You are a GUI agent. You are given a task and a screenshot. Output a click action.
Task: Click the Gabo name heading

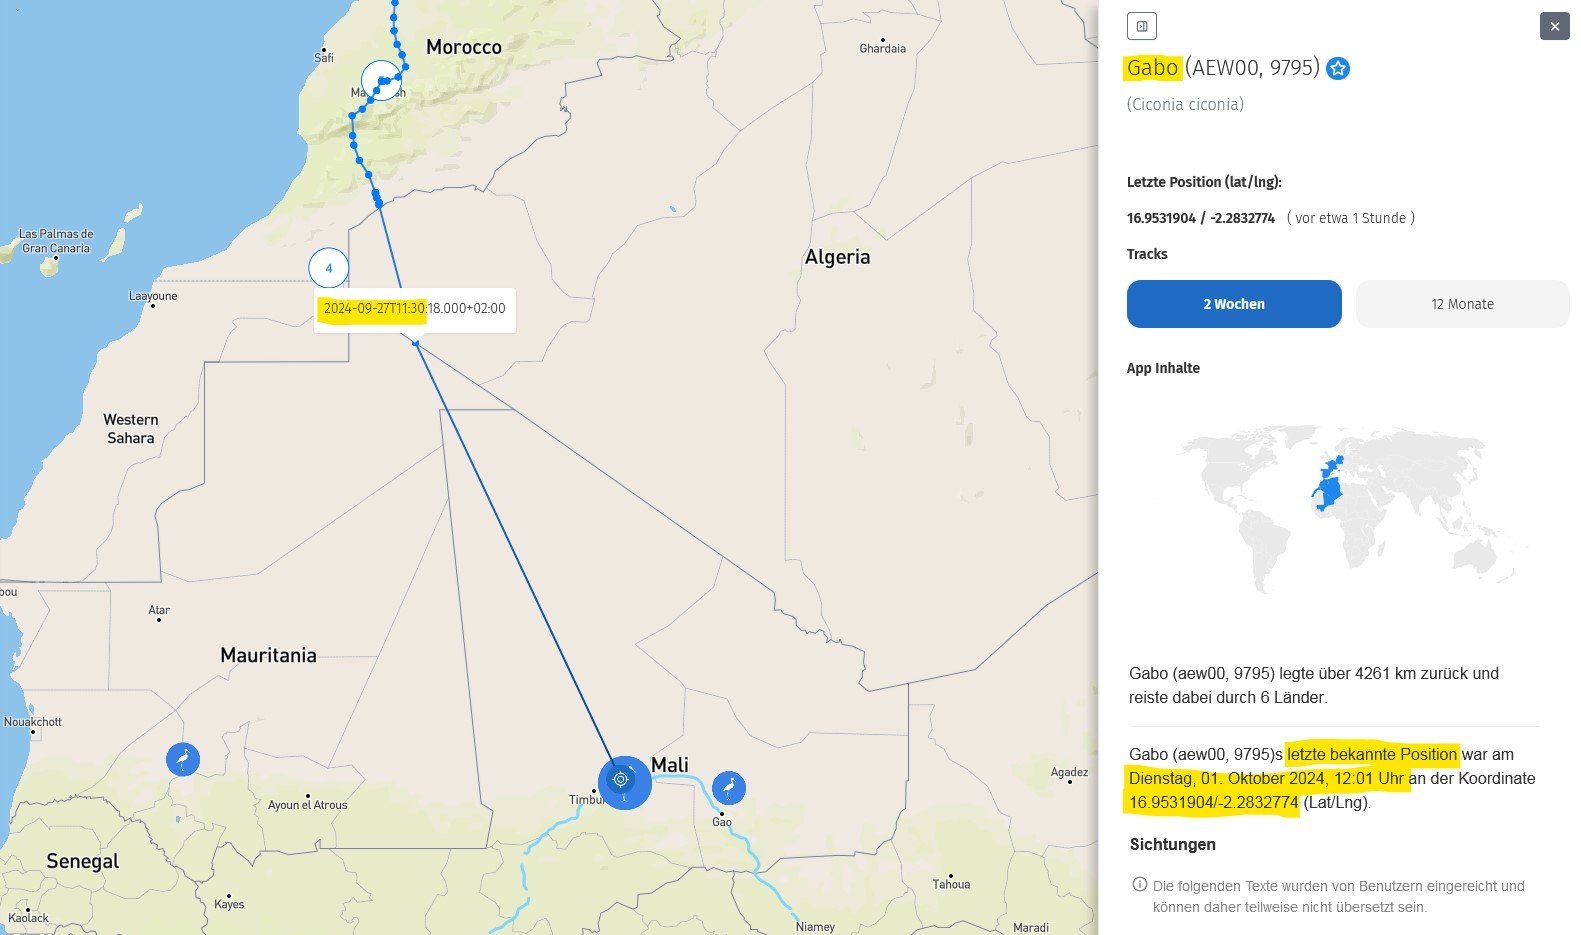pyautogui.click(x=1152, y=68)
